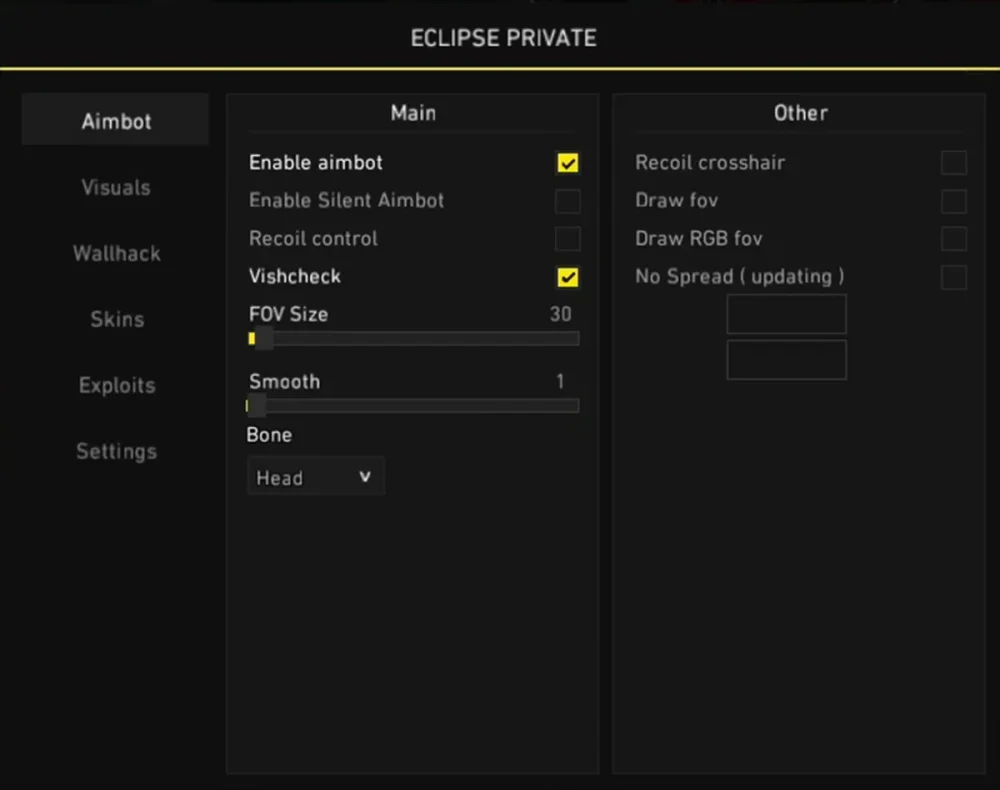Image resolution: width=1000 pixels, height=790 pixels.
Task: Open the Wallhack section
Action: [x=116, y=253]
